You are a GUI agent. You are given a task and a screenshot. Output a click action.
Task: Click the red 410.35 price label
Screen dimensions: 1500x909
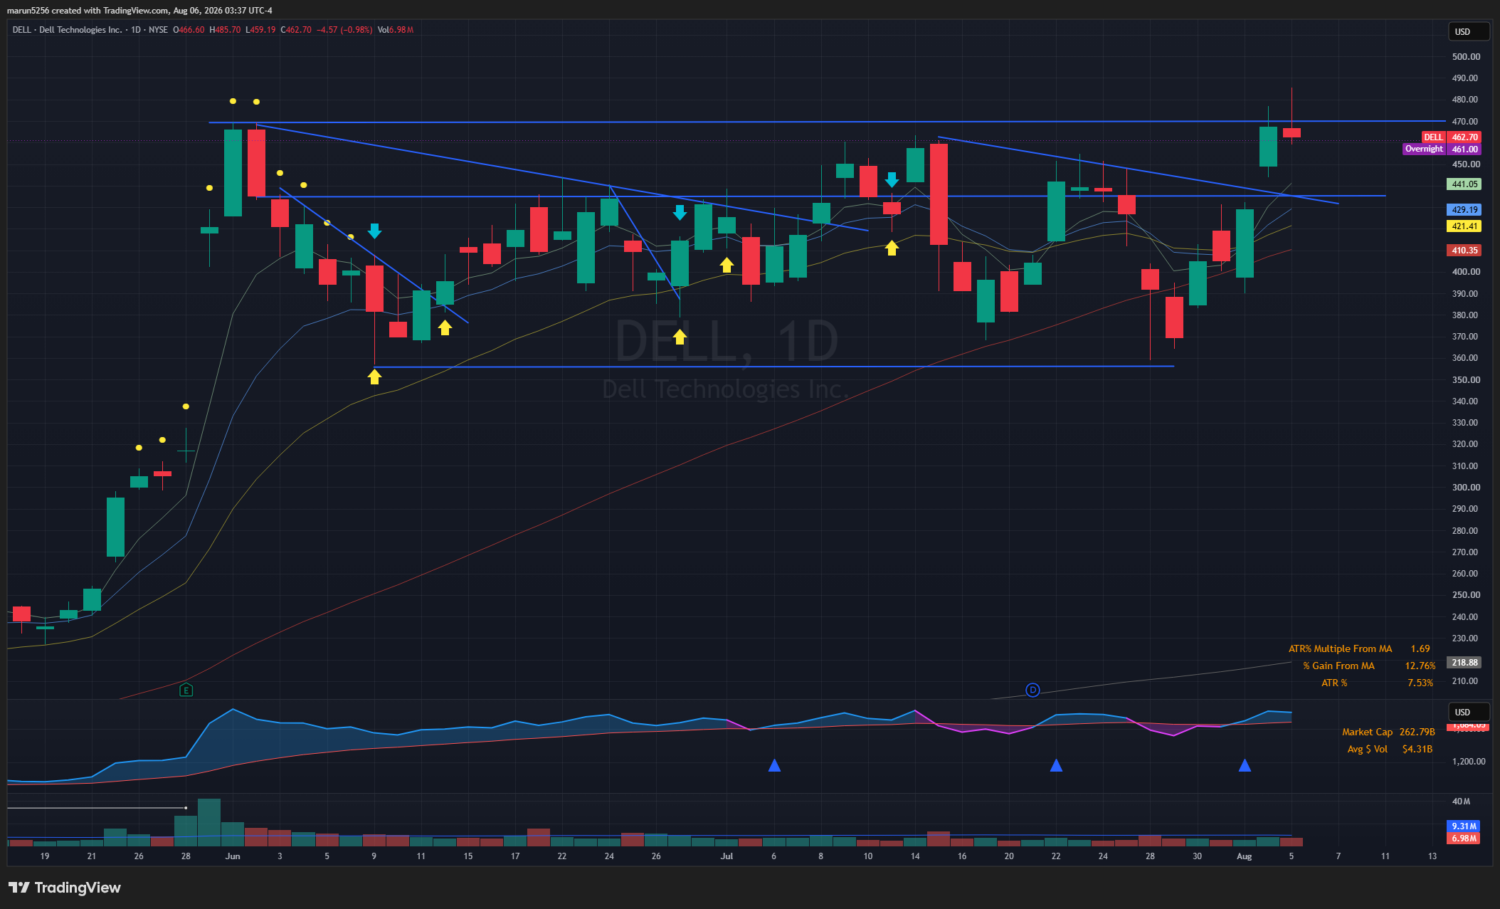(x=1465, y=251)
